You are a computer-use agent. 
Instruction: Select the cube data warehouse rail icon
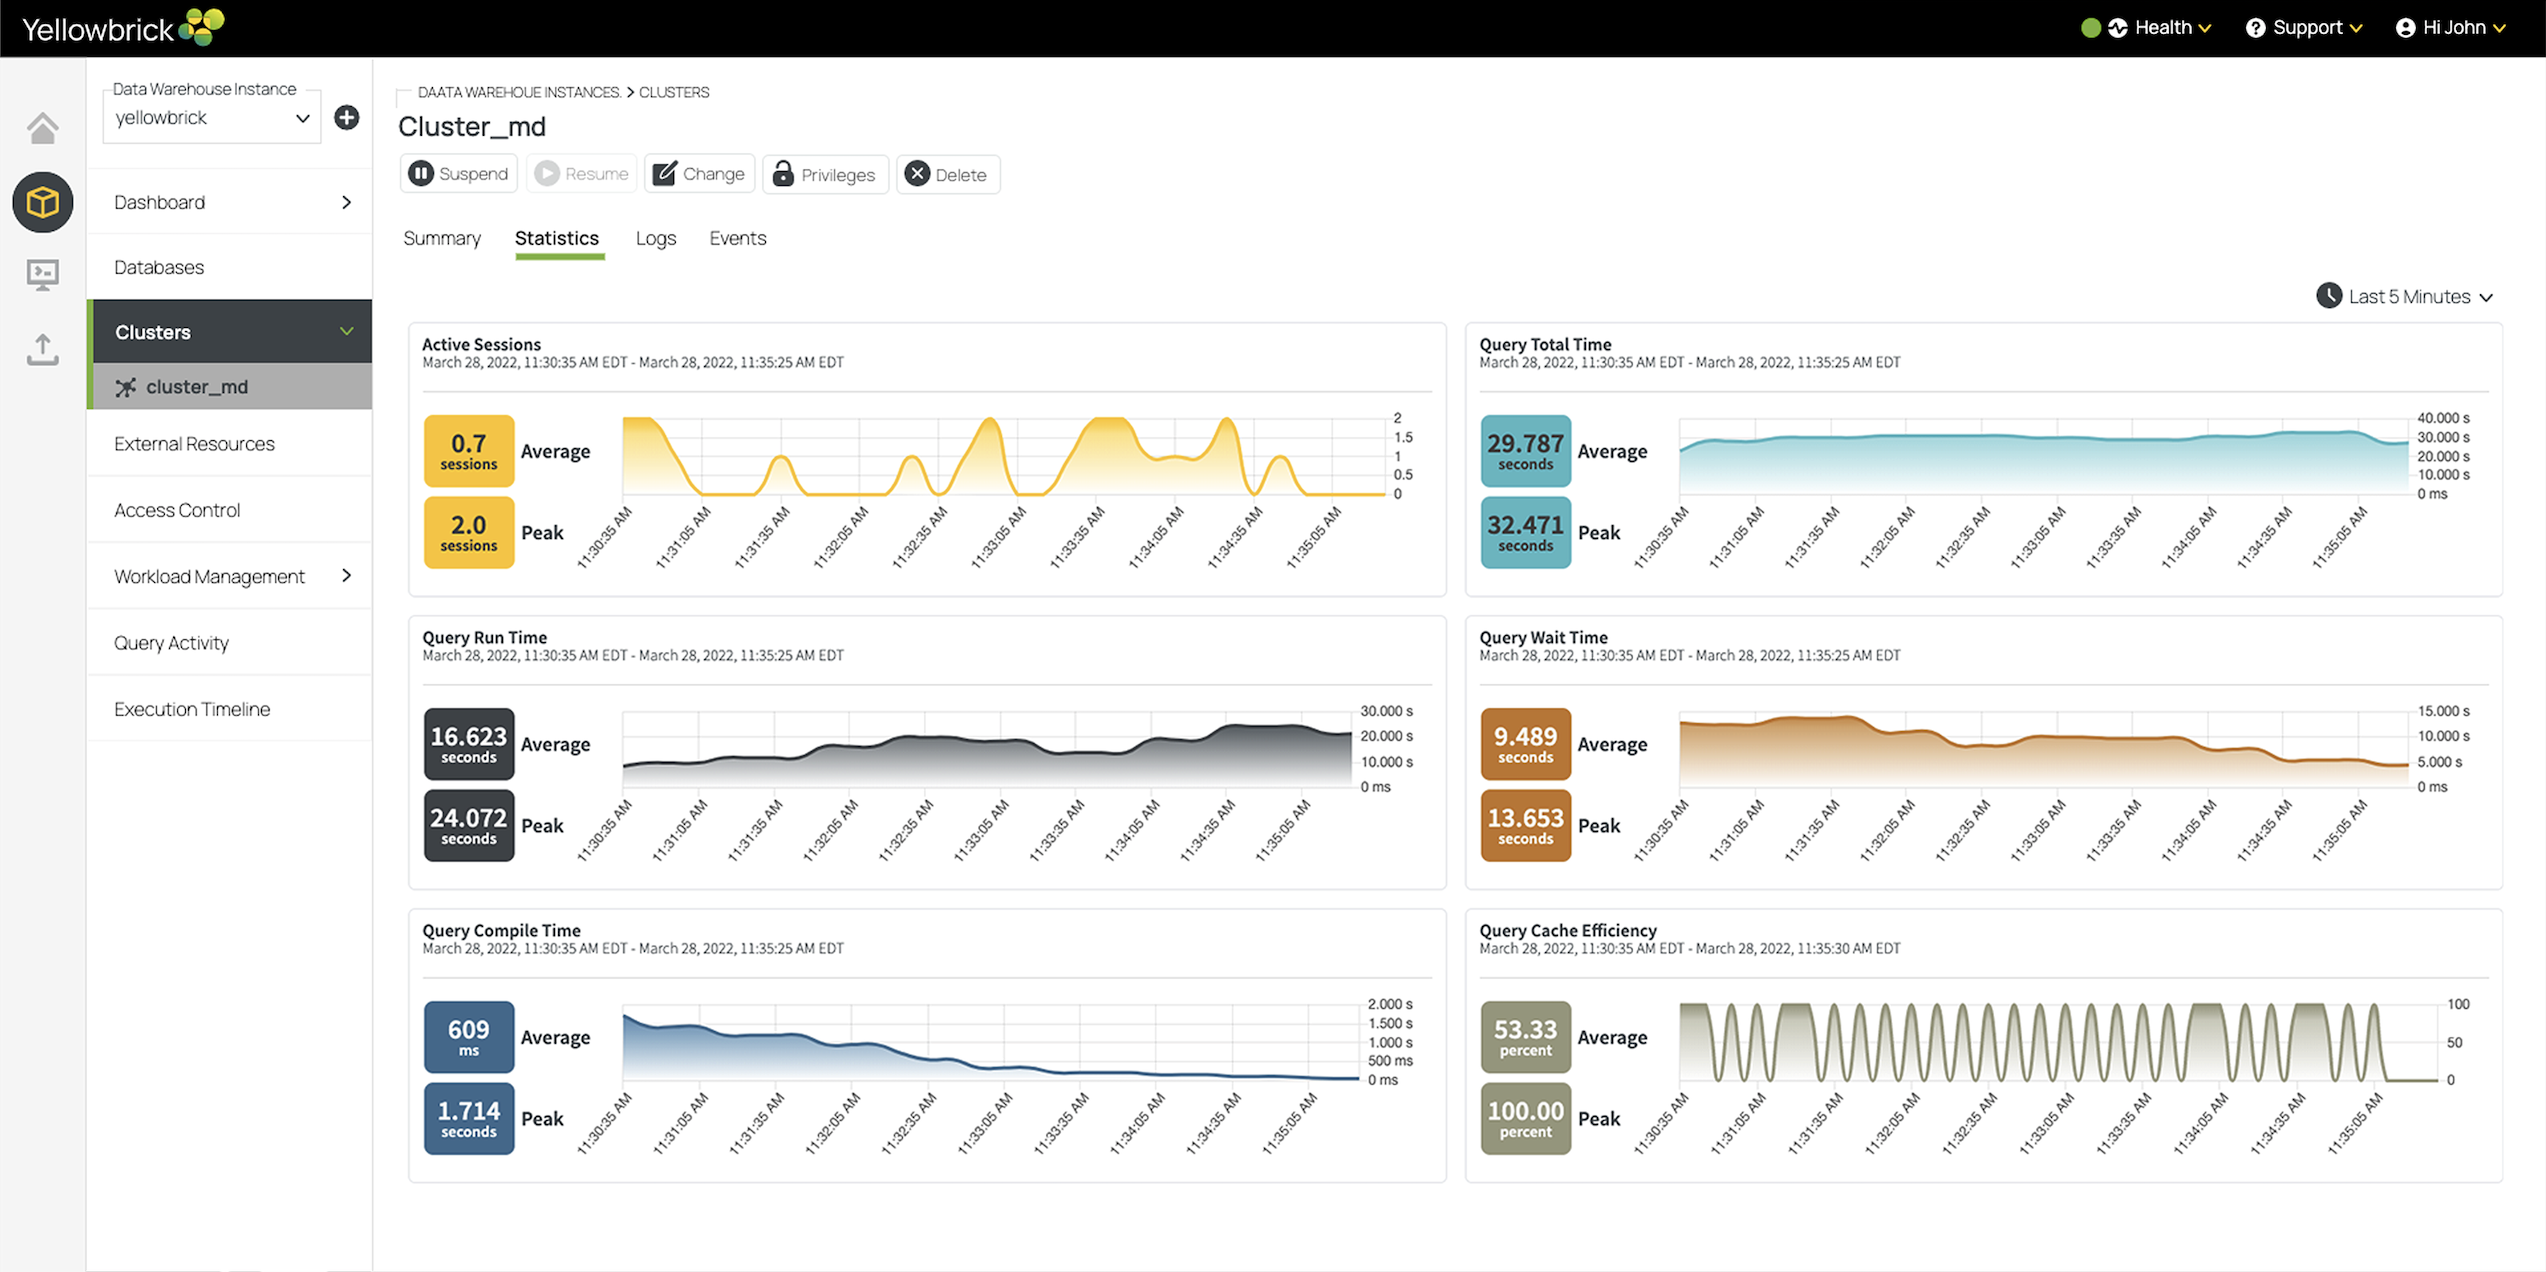point(42,203)
